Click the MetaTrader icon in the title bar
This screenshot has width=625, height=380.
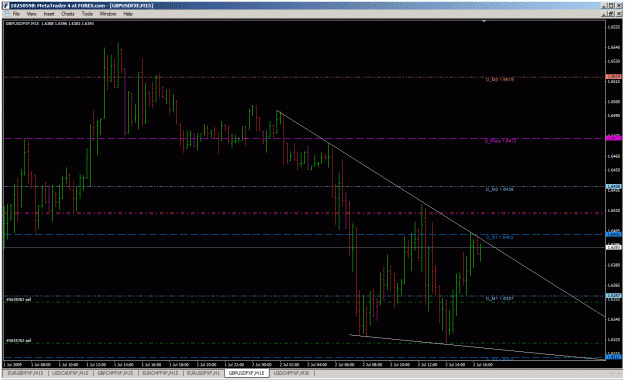(x=6, y=6)
